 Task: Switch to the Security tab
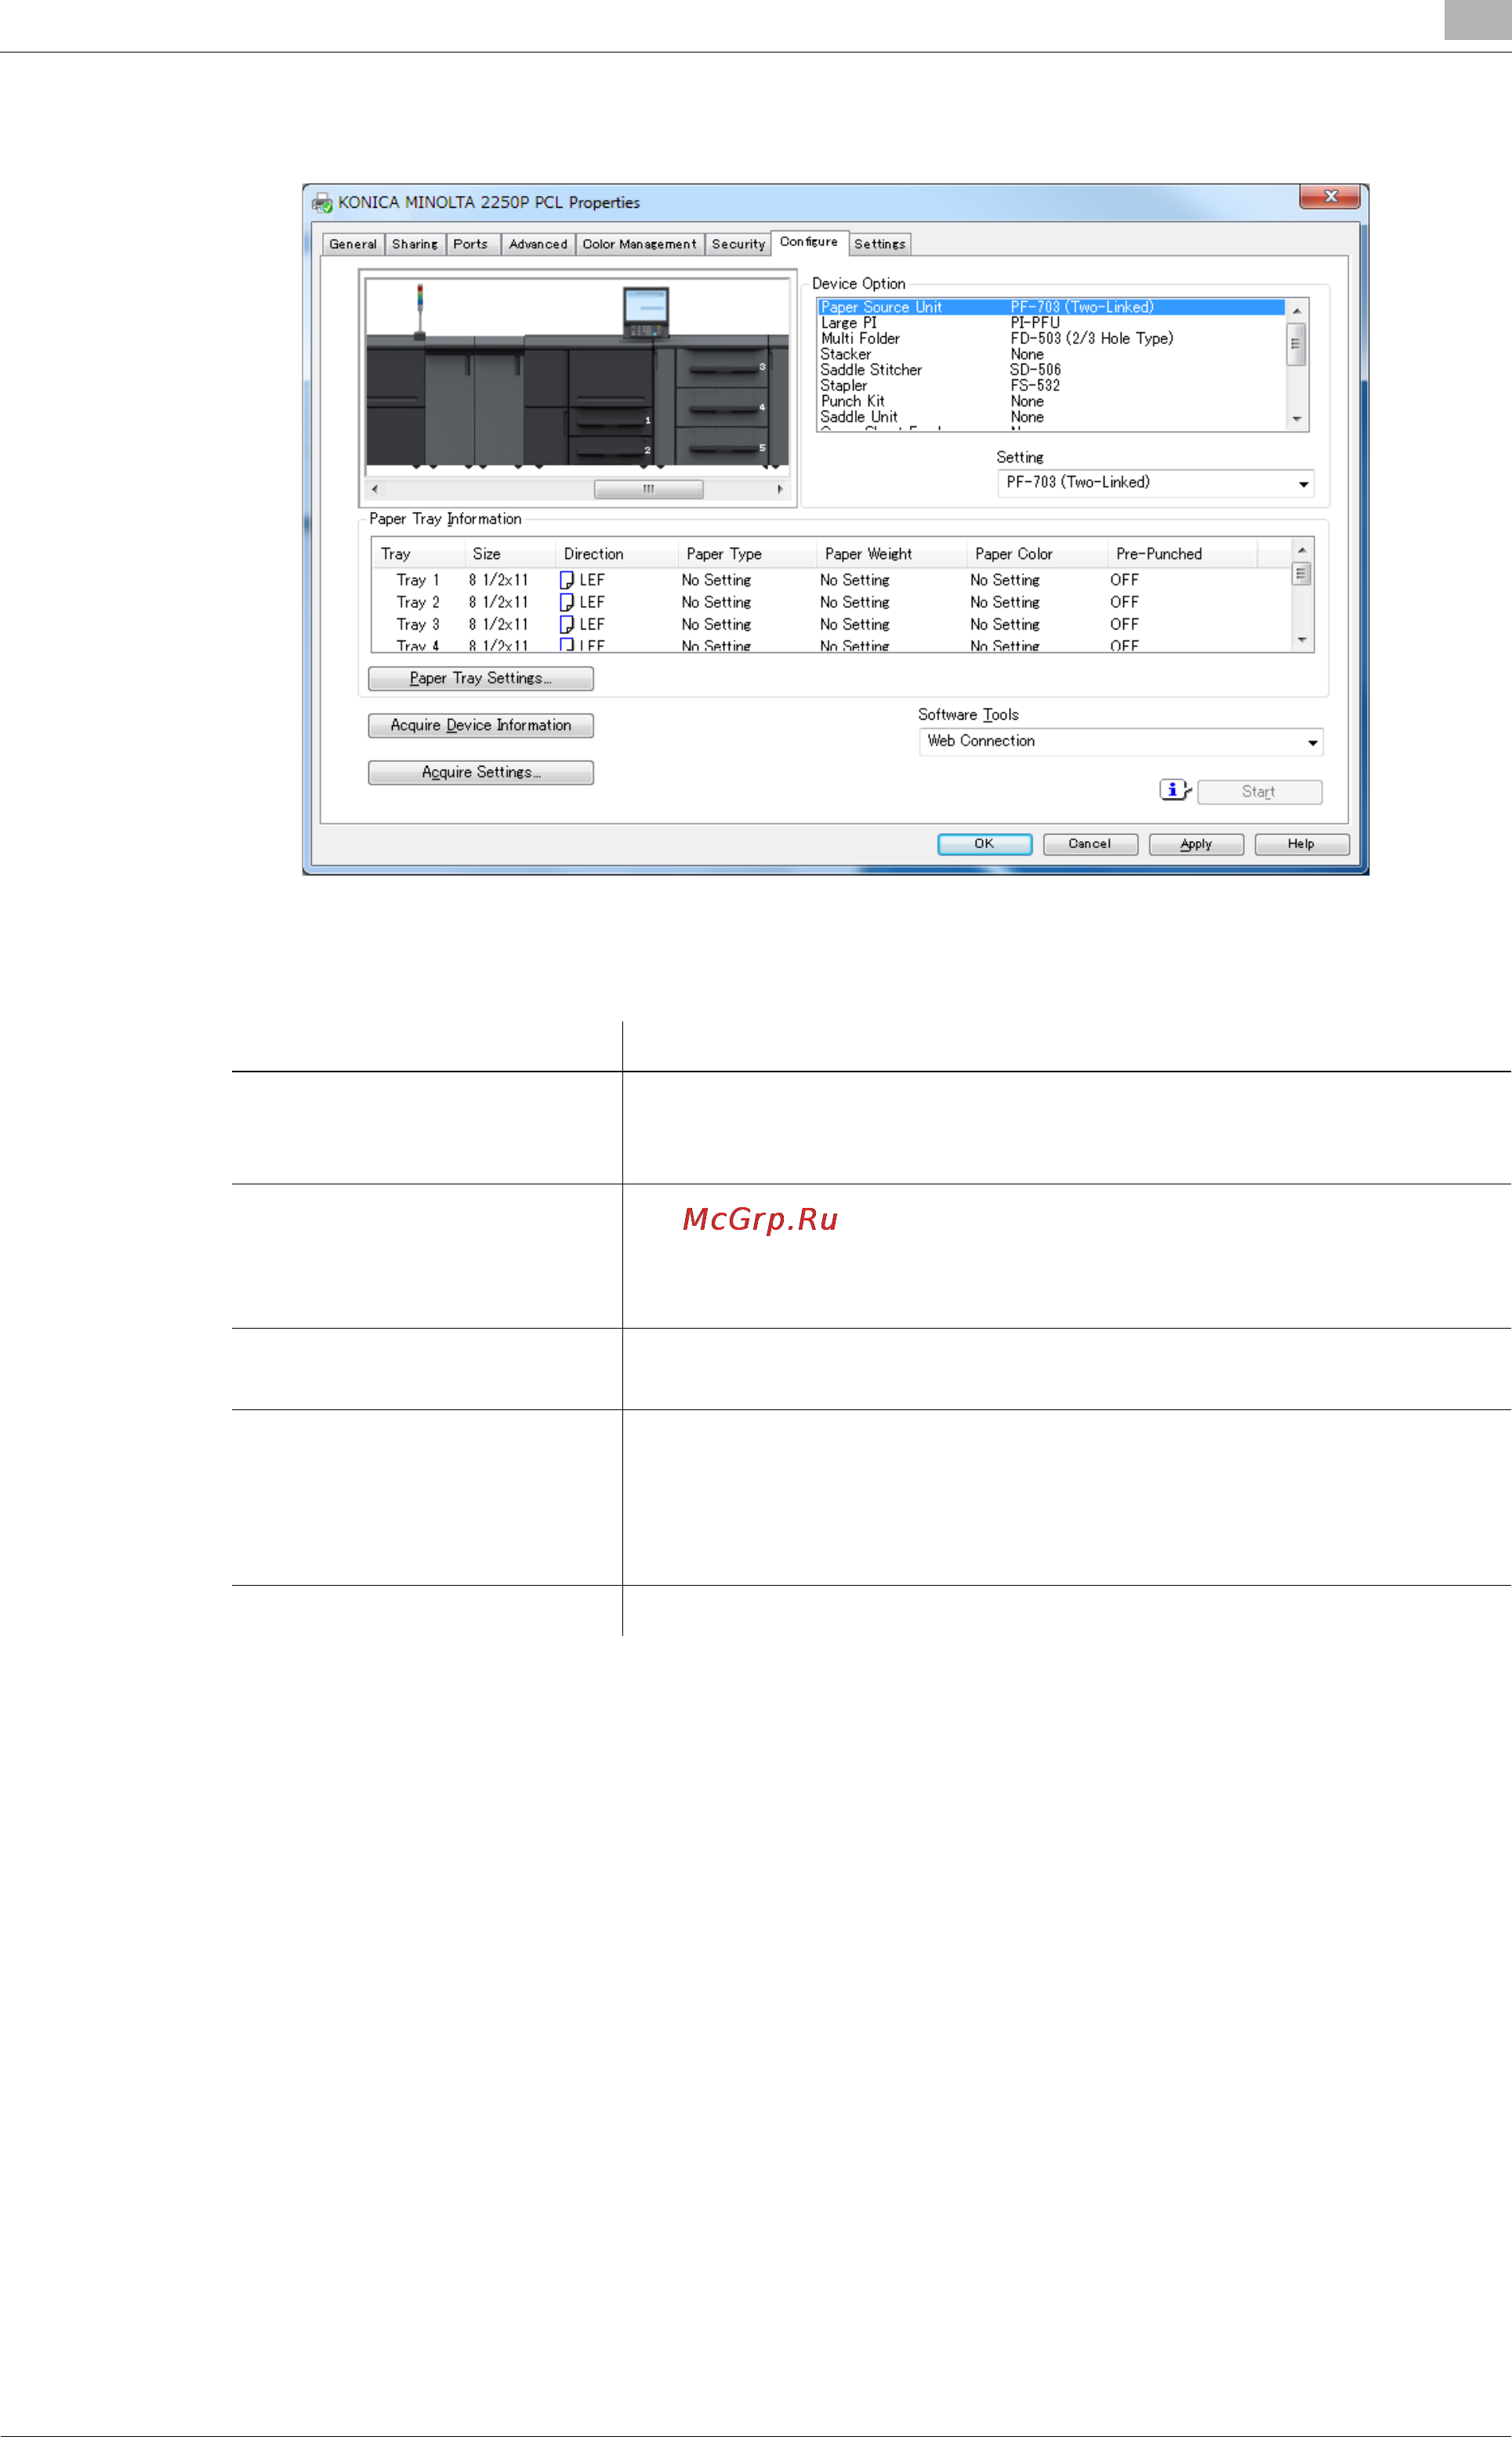(738, 244)
